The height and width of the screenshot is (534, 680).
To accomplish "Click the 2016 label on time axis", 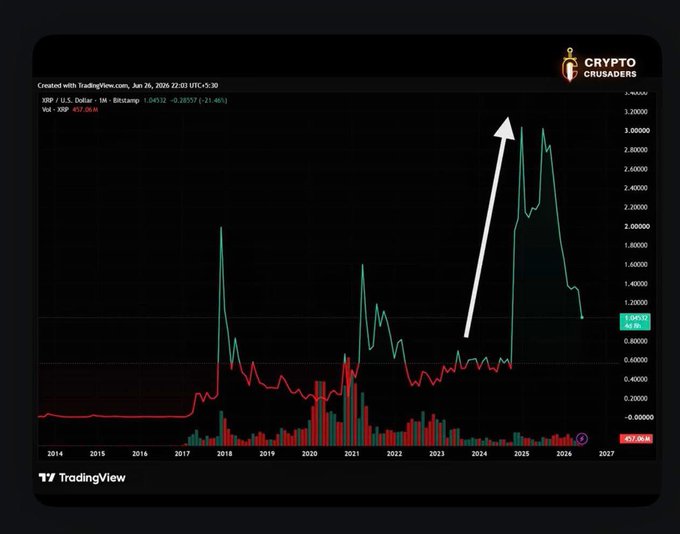I will (140, 454).
